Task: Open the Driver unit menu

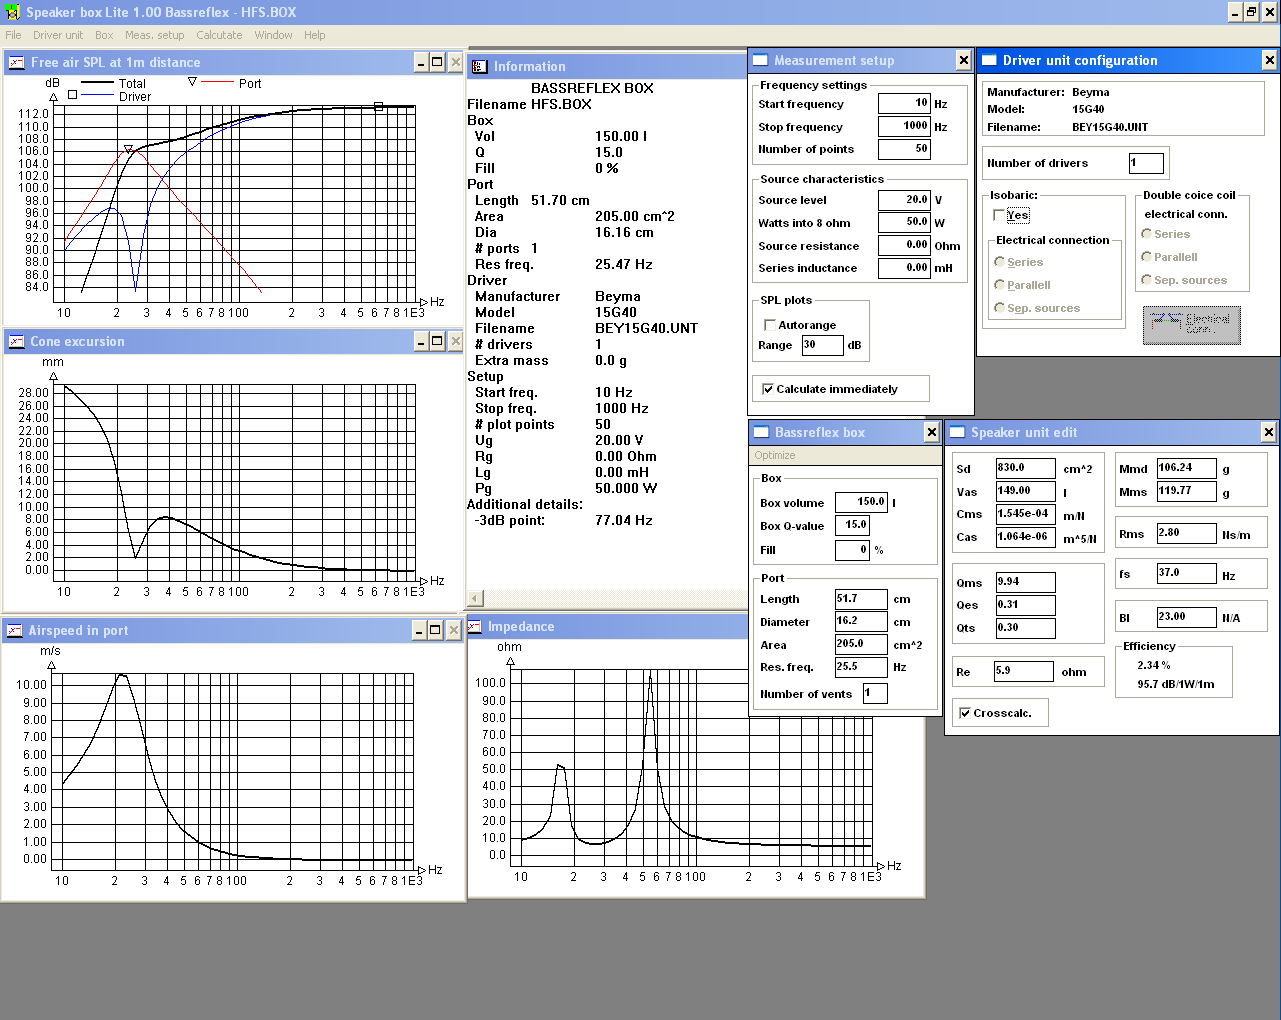Action: click(x=58, y=35)
